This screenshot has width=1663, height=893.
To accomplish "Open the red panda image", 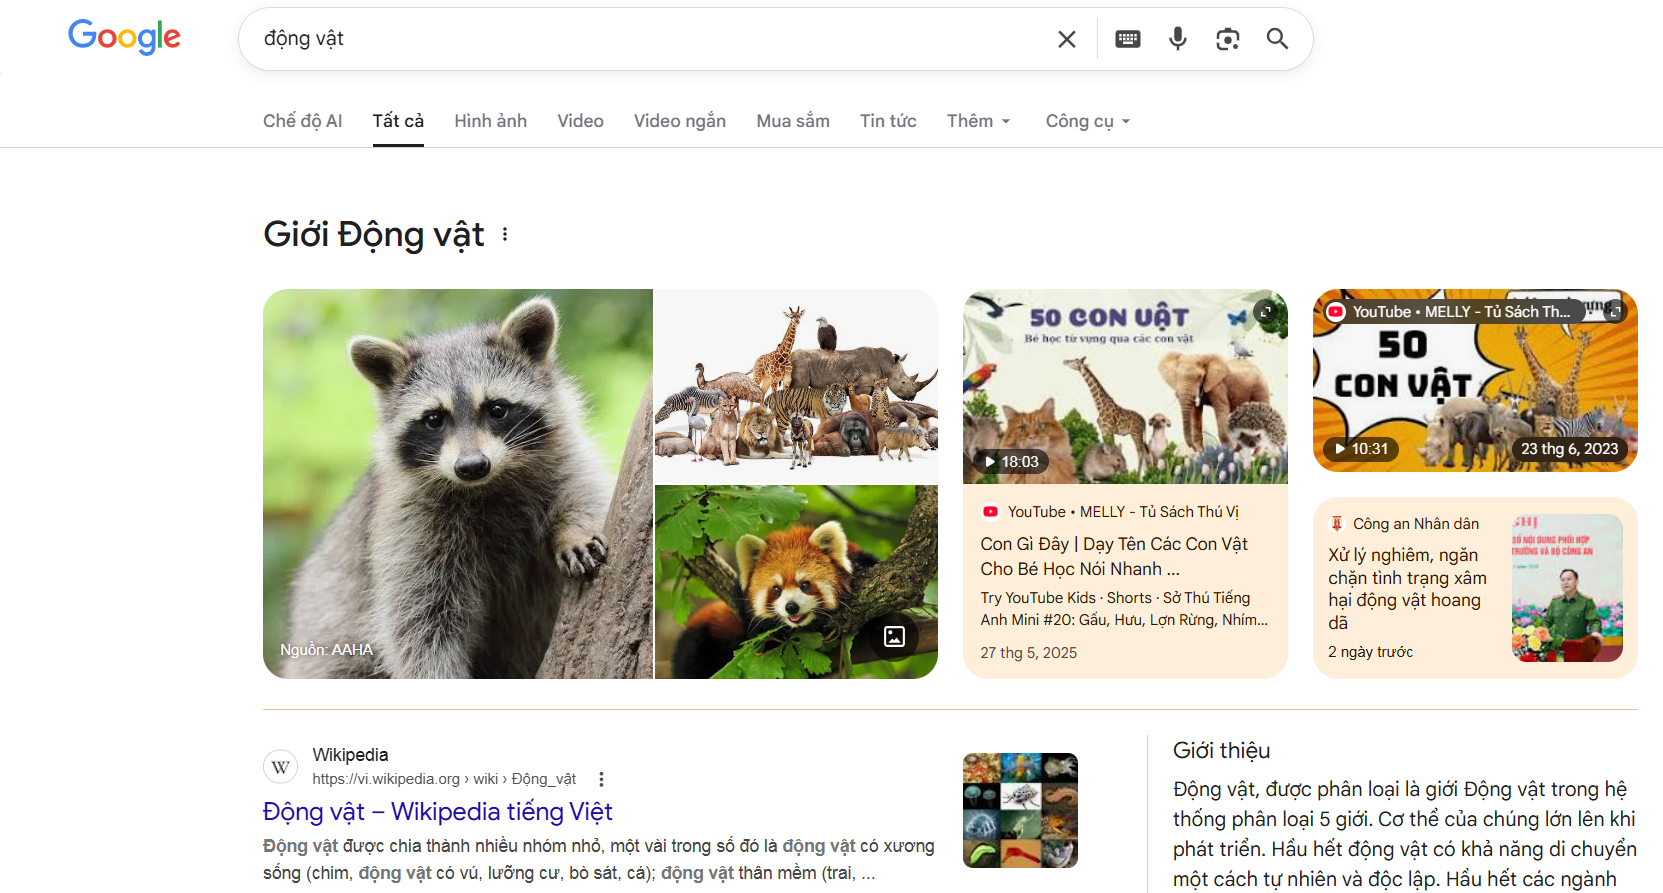I will tap(796, 582).
